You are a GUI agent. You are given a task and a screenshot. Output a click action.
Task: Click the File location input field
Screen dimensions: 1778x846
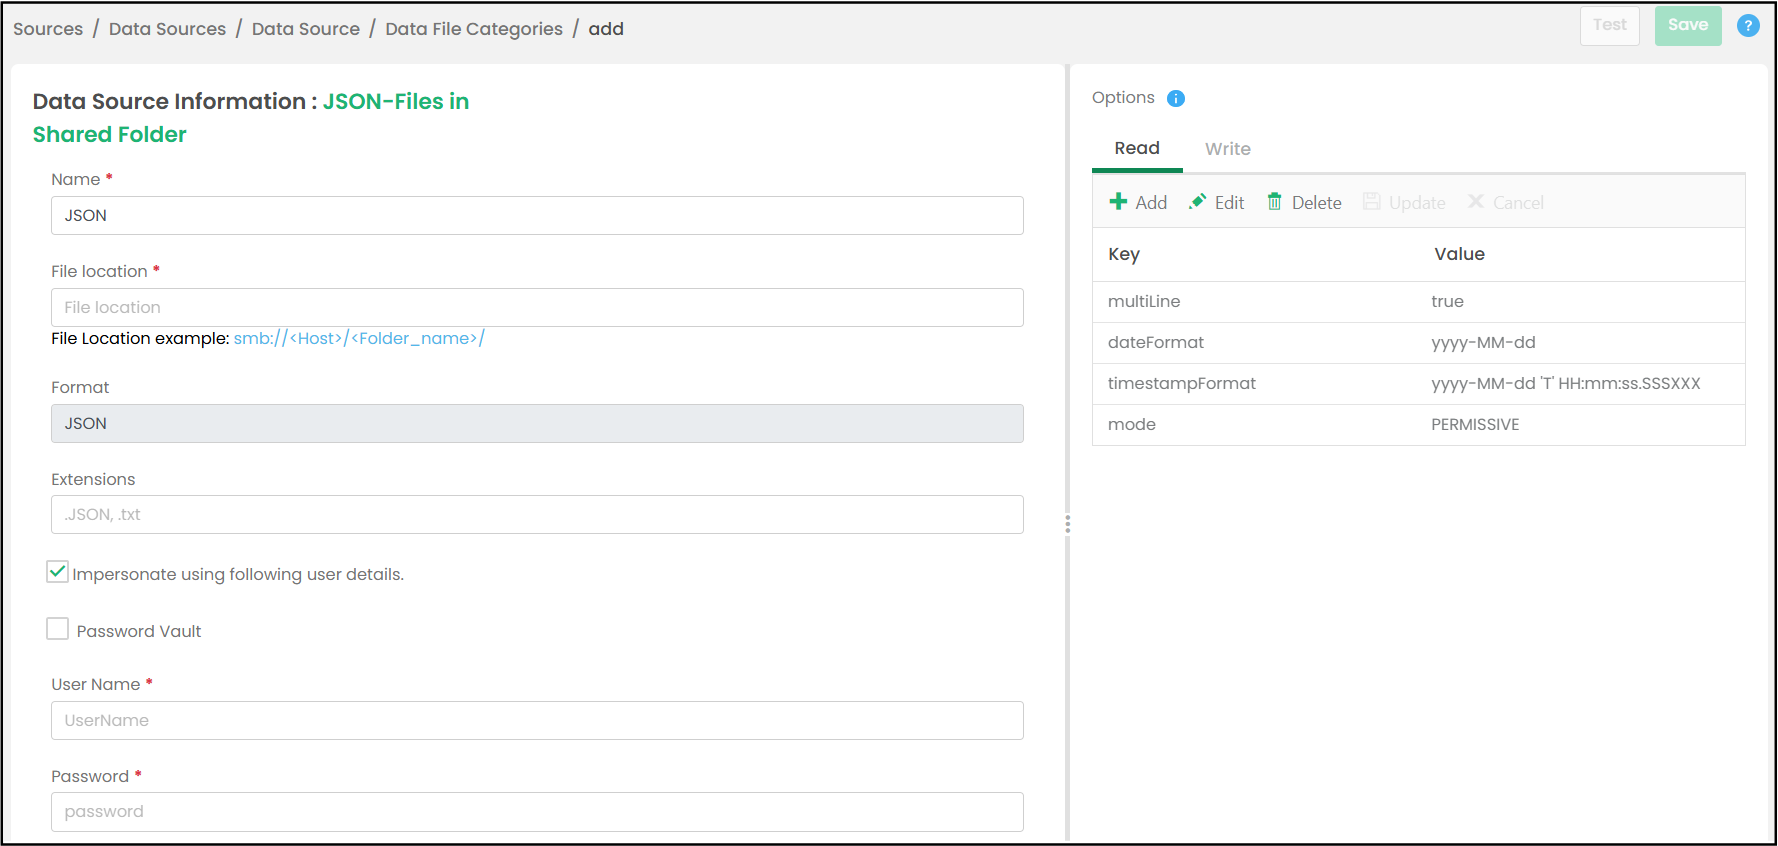[x=537, y=307]
